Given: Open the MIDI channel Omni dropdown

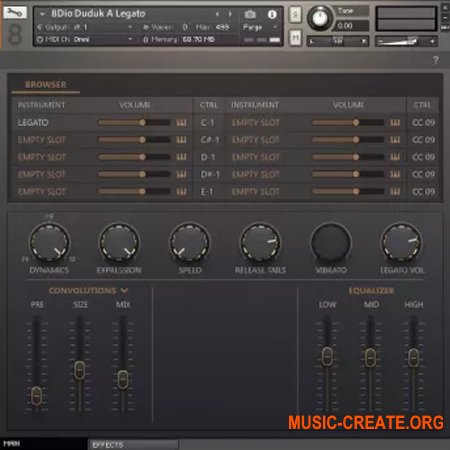Looking at the screenshot, I should click(x=86, y=39).
